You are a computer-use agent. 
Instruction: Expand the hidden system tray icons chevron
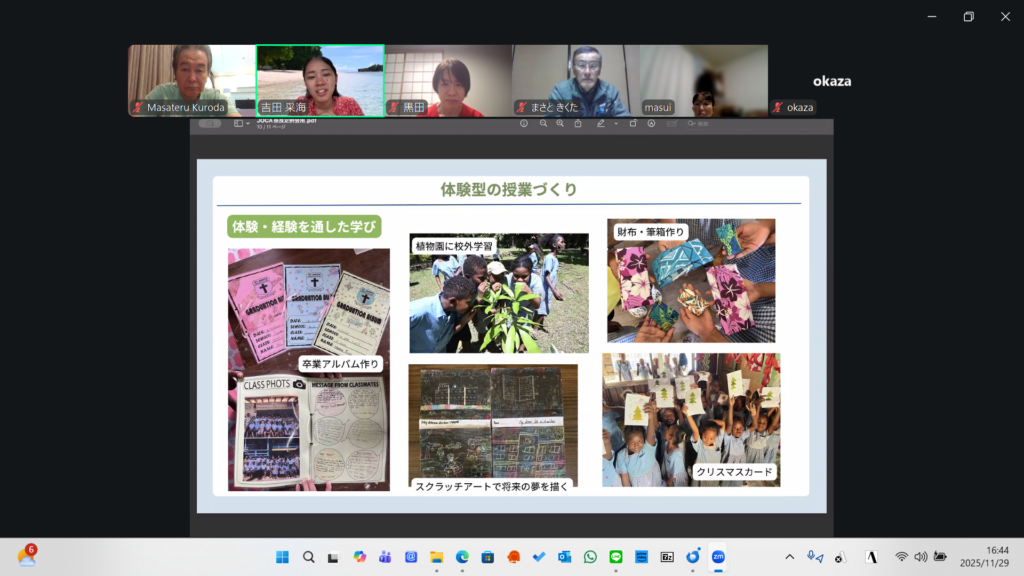click(x=790, y=557)
